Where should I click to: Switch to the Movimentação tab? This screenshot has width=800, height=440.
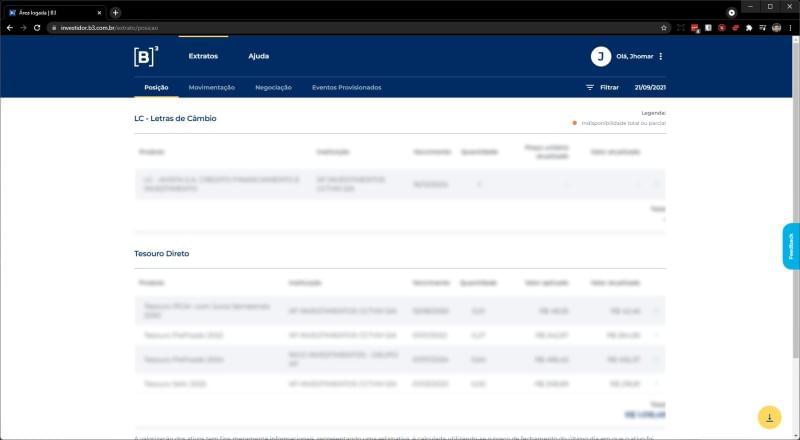pos(212,87)
